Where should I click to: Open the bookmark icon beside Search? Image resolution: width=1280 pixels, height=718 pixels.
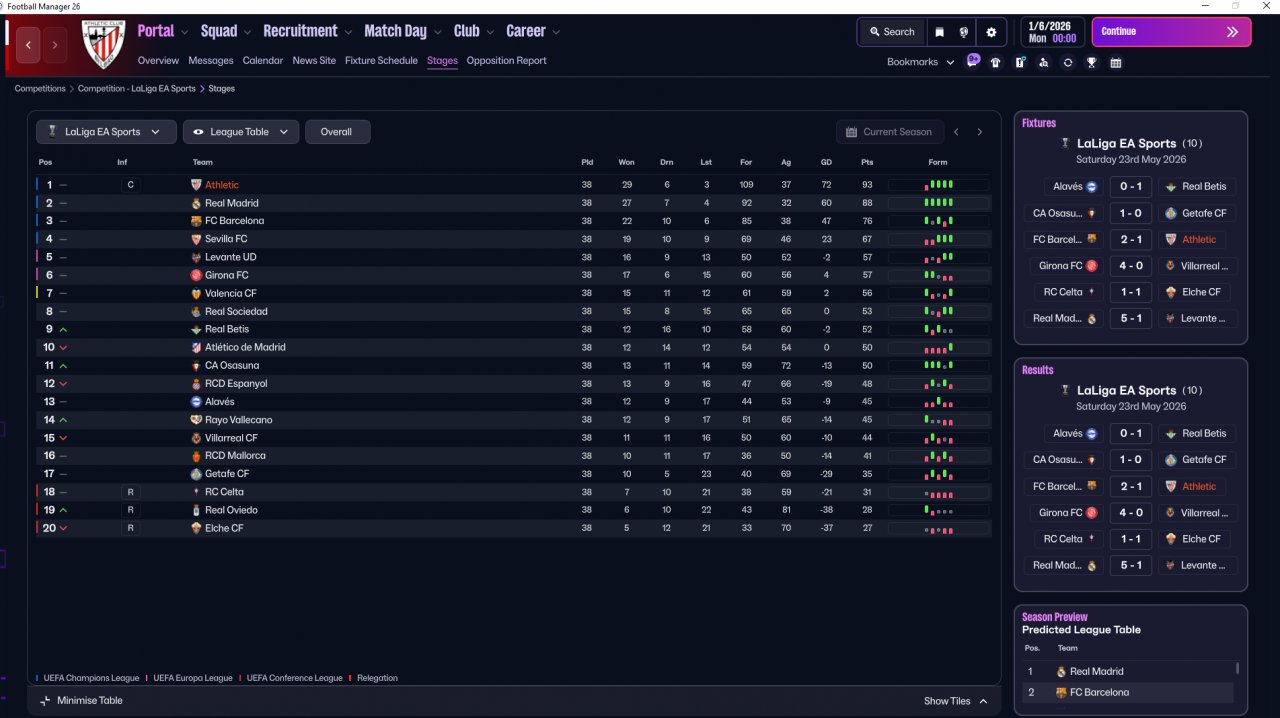tap(940, 32)
